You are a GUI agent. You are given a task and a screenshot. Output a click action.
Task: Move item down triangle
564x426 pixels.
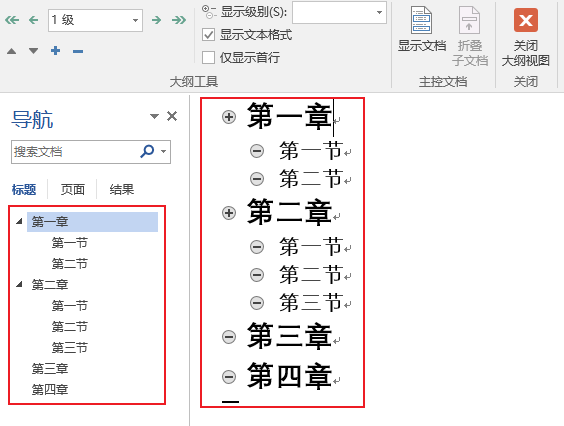point(33,51)
